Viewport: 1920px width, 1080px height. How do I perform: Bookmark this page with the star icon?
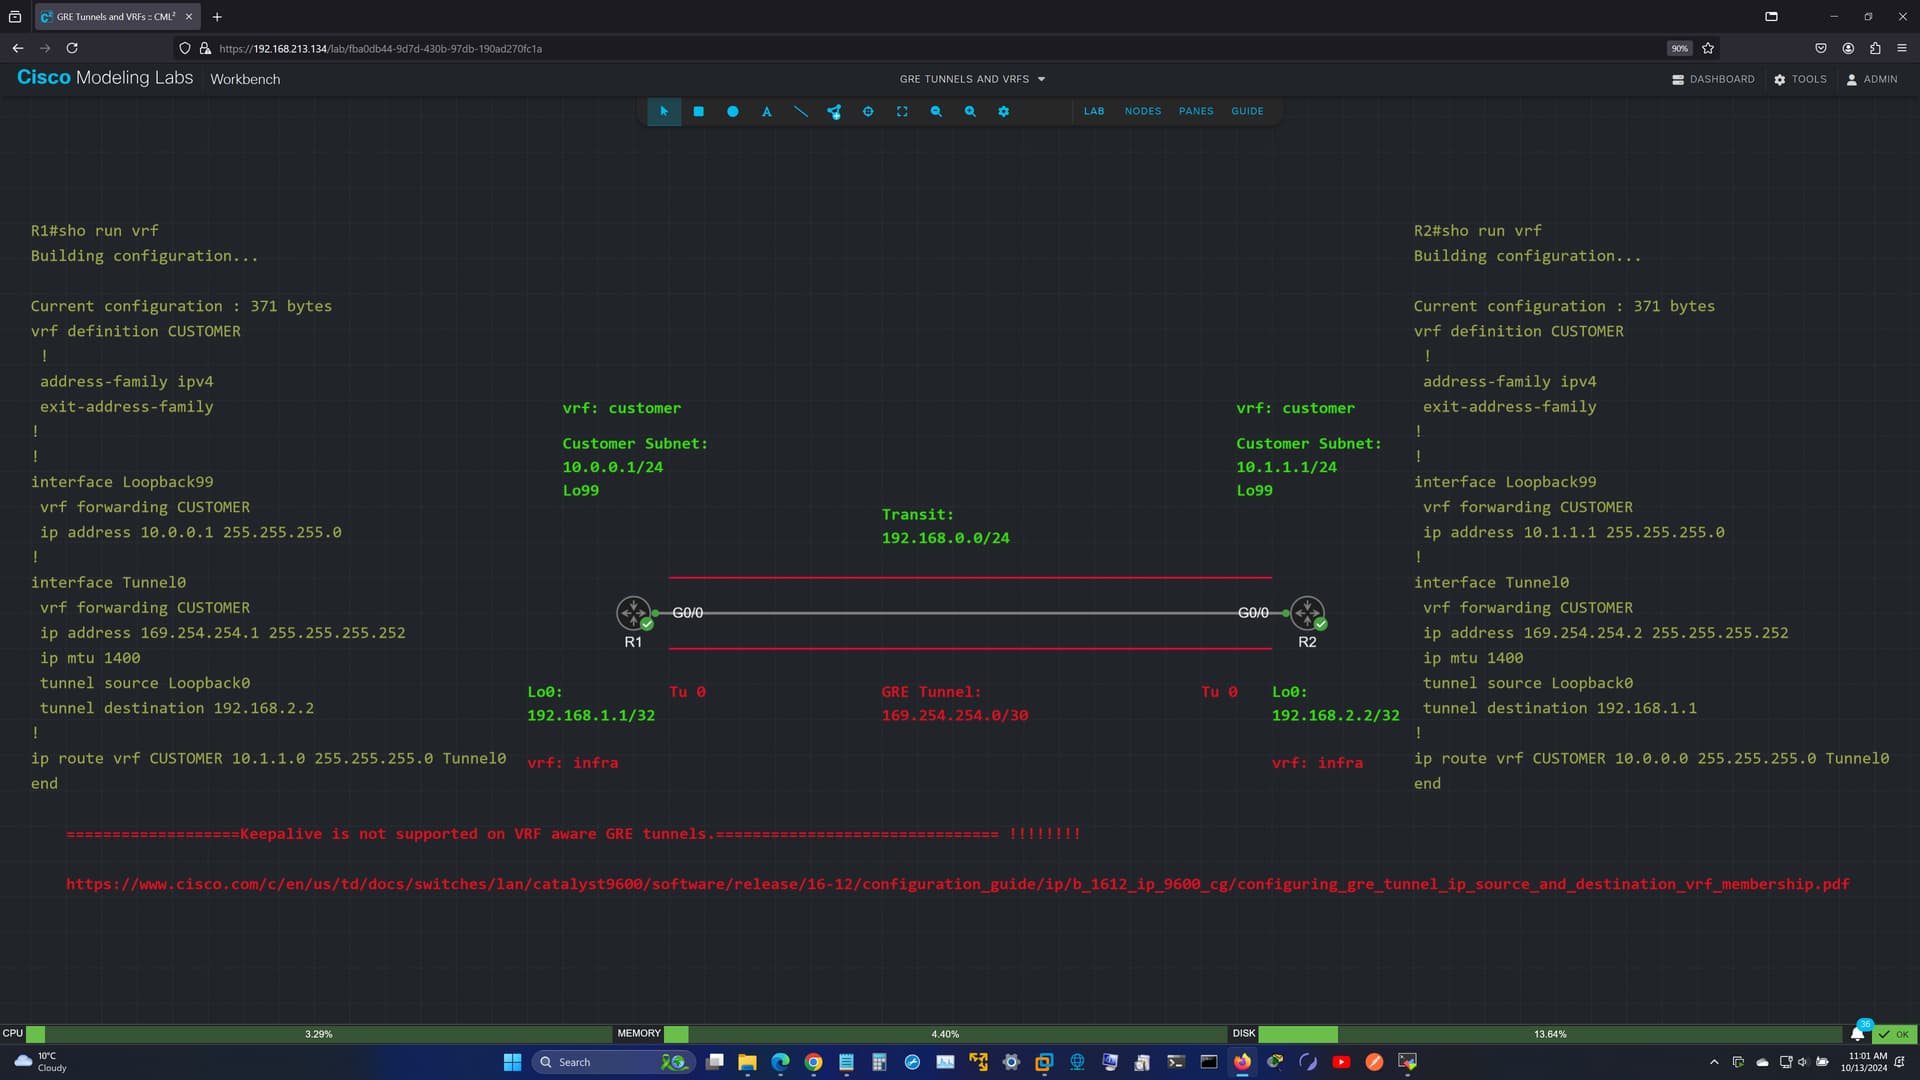click(1708, 48)
